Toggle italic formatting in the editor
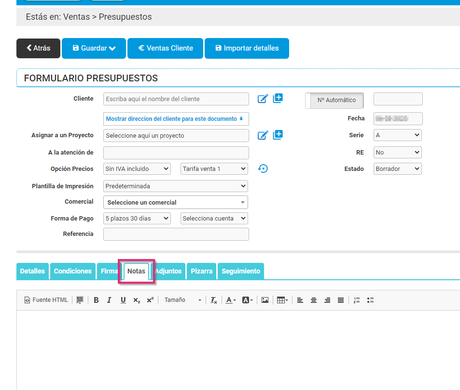This screenshot has width=460, height=390. tap(109, 300)
